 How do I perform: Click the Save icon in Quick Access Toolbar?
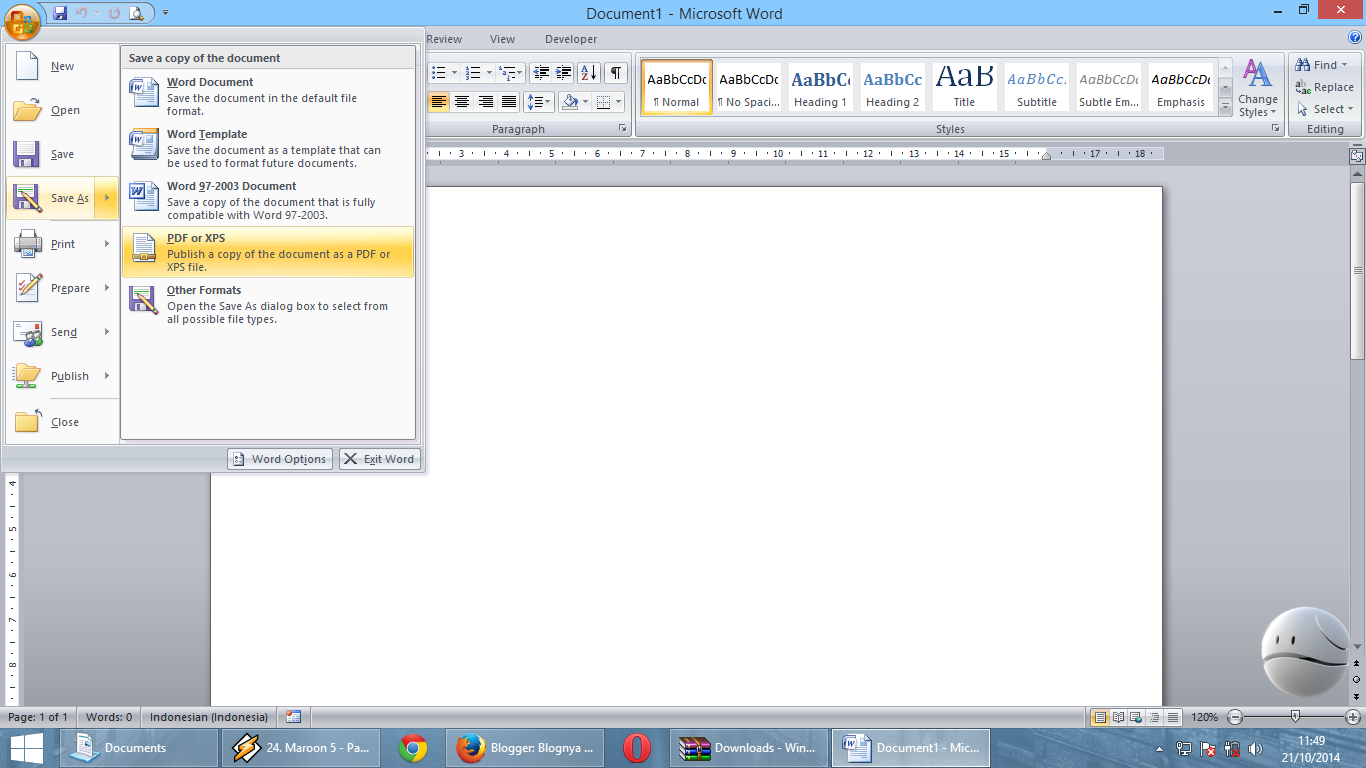coord(60,13)
